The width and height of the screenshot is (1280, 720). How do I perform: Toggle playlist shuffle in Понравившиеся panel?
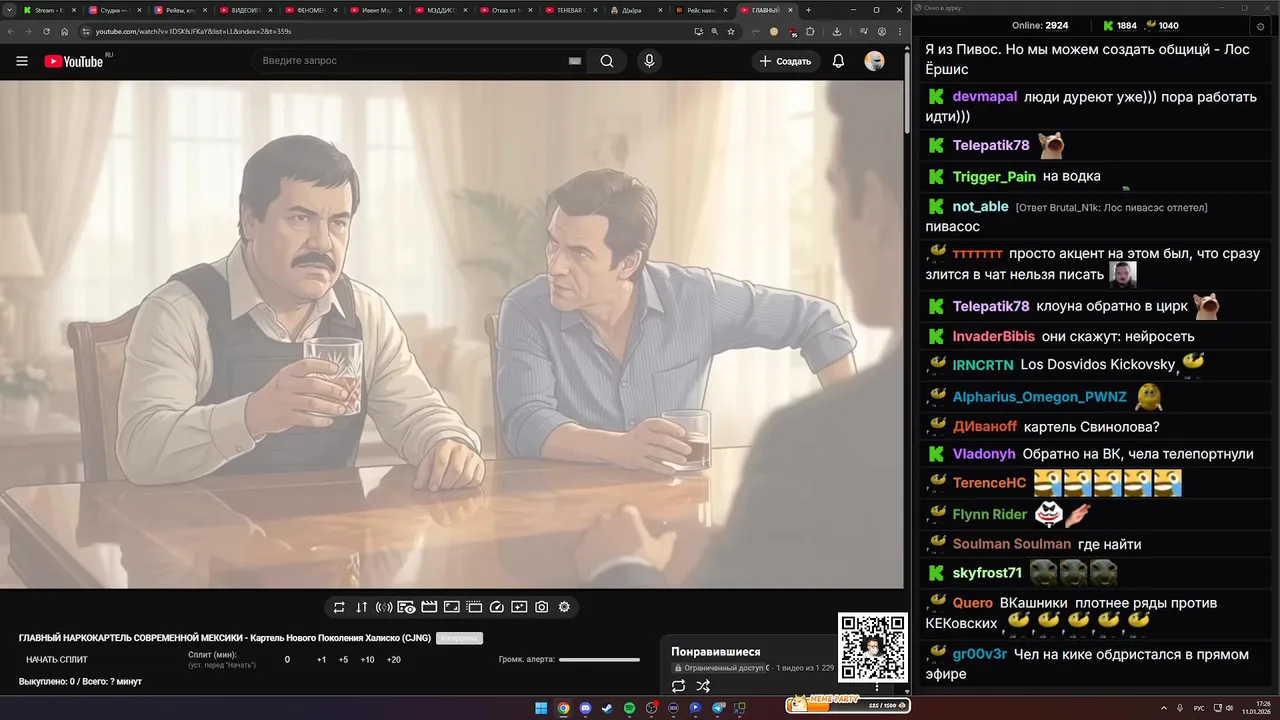[703, 686]
